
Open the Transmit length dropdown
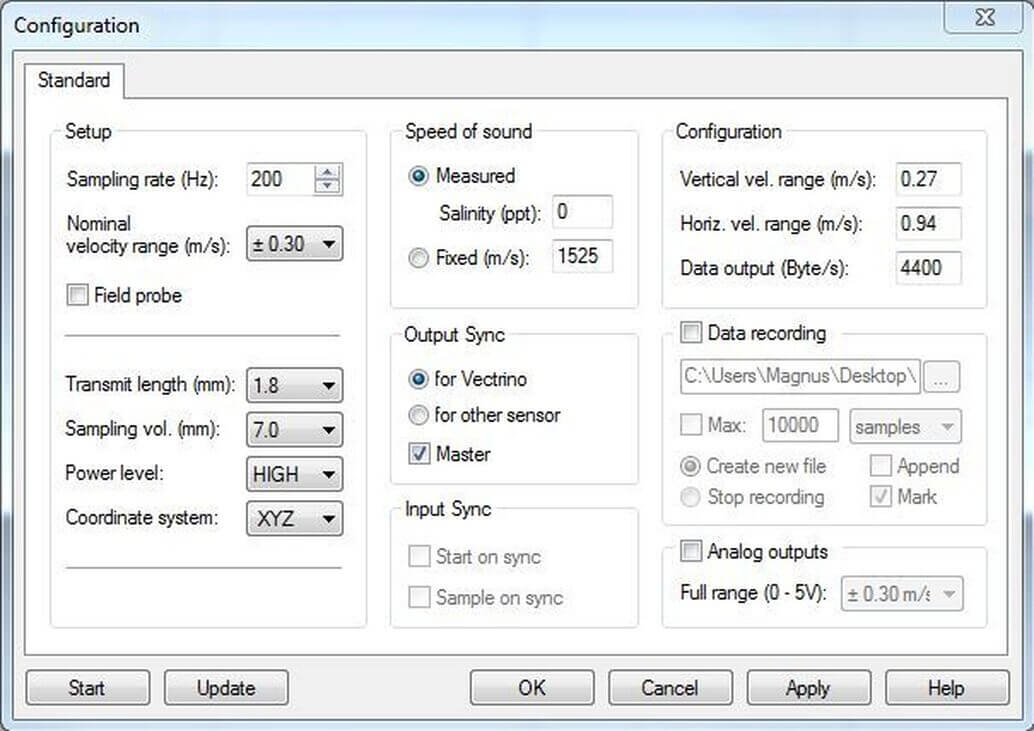pyautogui.click(x=294, y=385)
